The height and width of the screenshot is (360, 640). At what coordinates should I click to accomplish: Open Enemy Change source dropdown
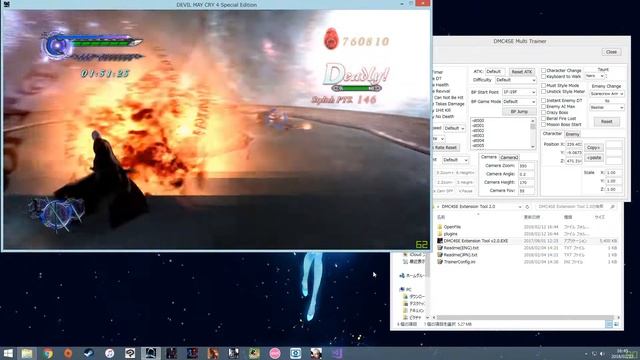tap(607, 94)
